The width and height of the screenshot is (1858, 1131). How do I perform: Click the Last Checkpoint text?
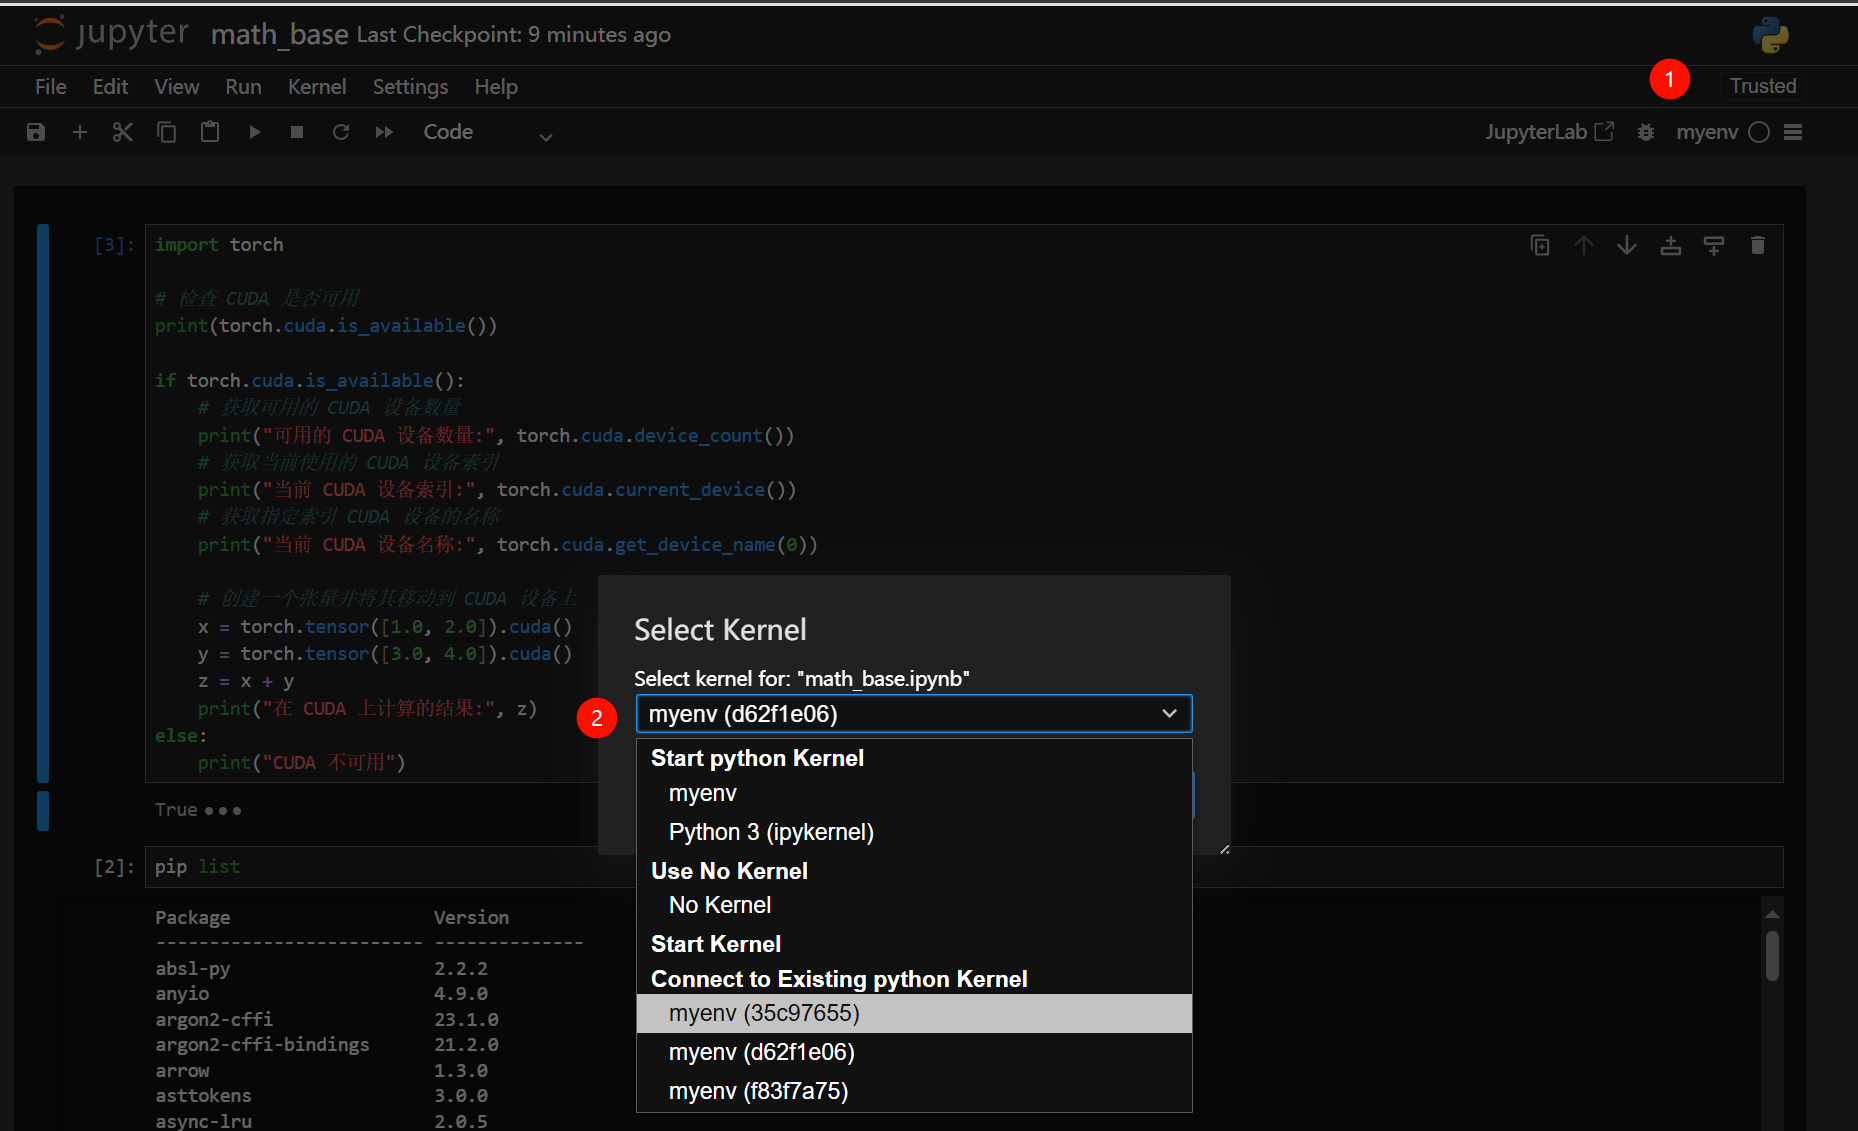513,35
